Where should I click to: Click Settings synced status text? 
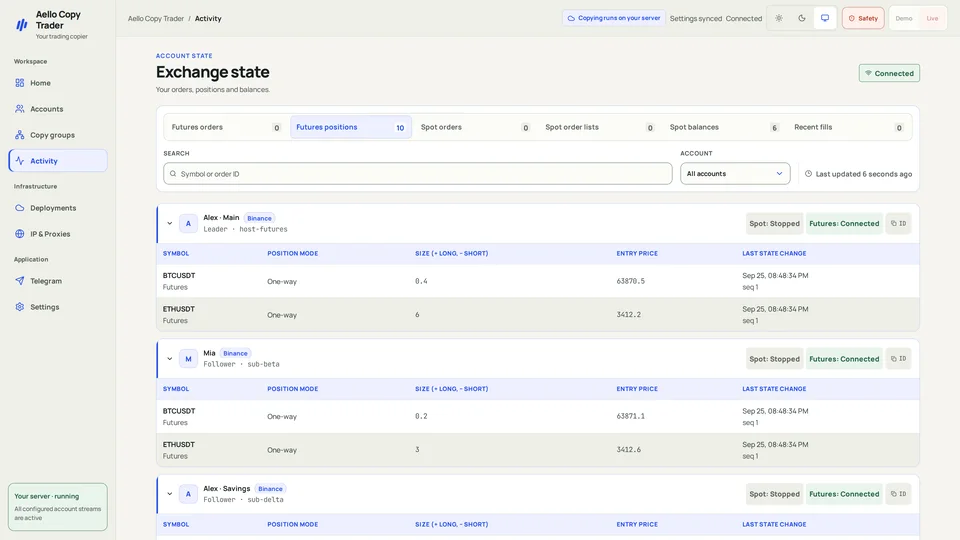(696, 18)
